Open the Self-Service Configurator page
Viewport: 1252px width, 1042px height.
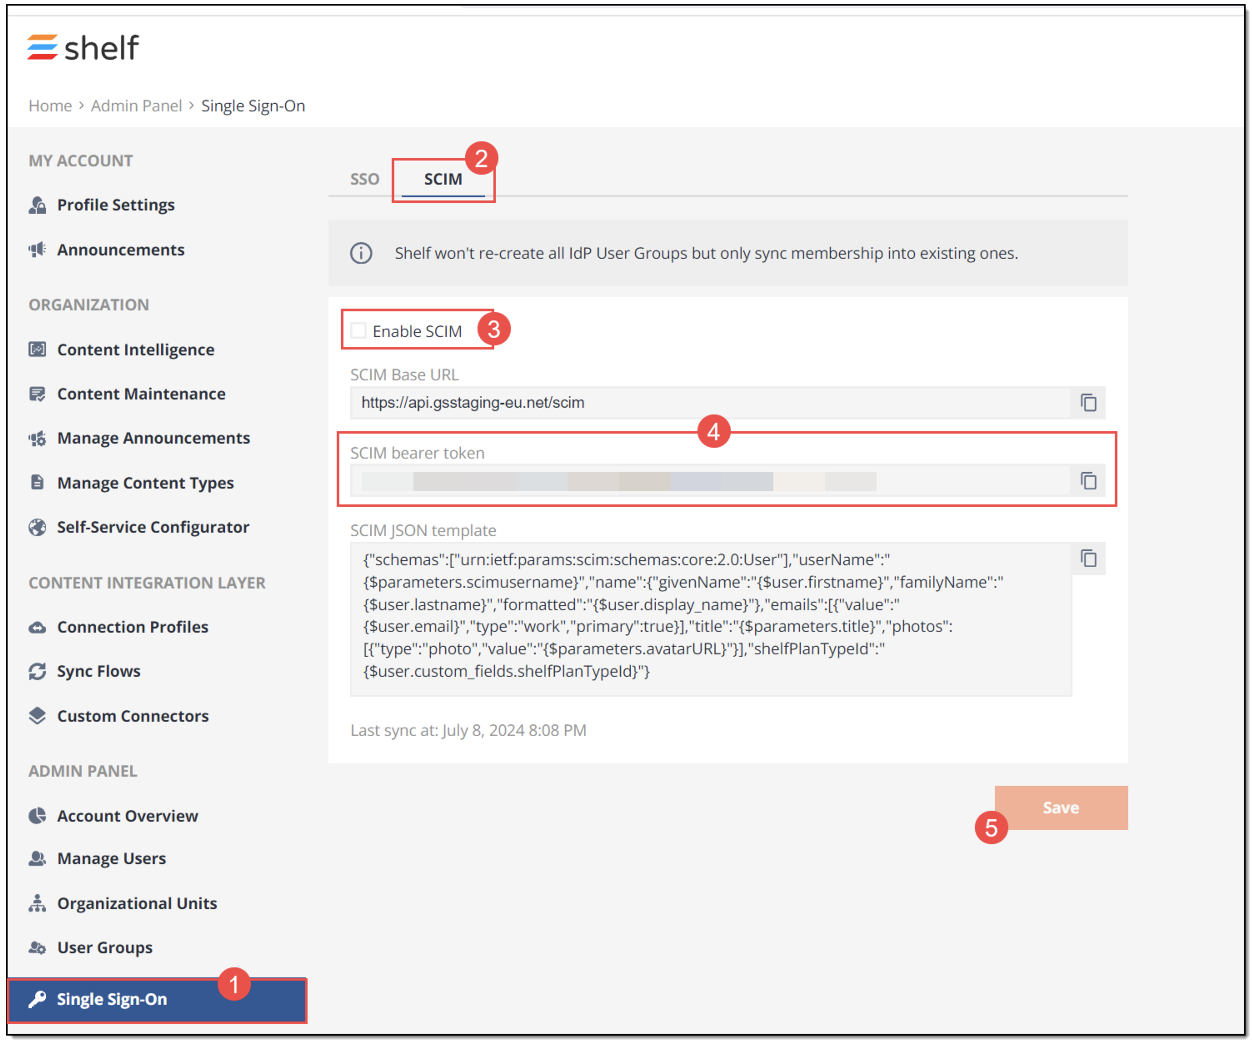pos(153,527)
